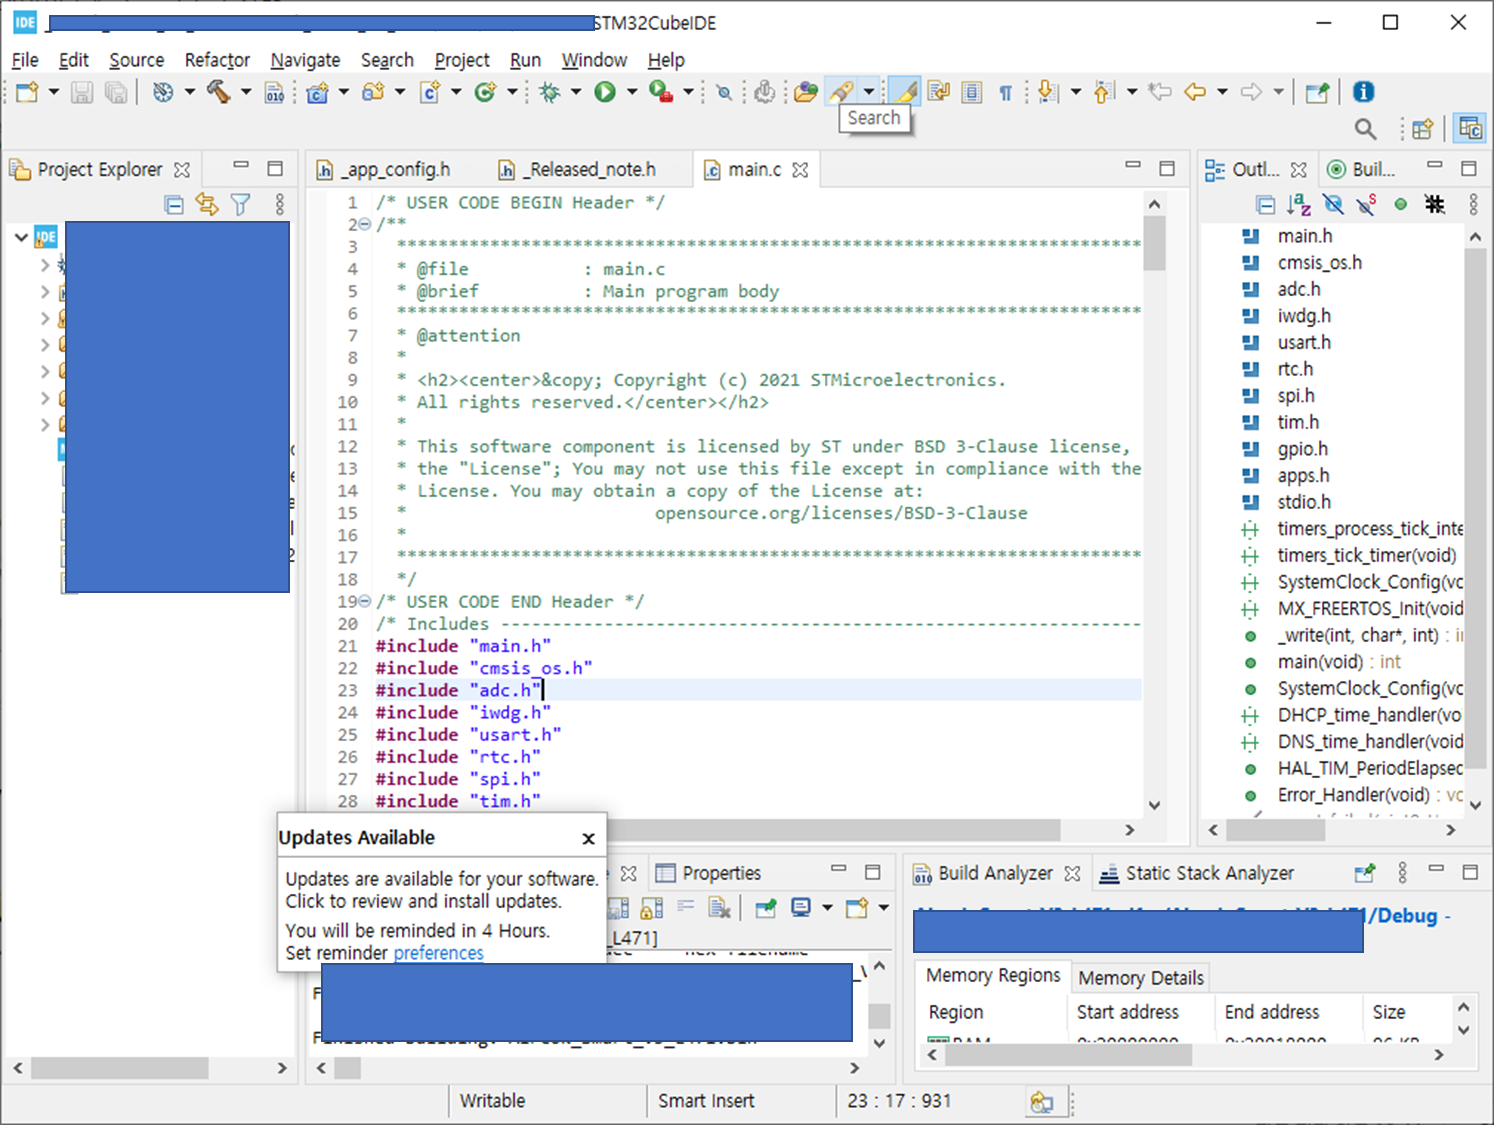Click the green Run play icon
Screen dimensions: 1494x1125
point(605,92)
